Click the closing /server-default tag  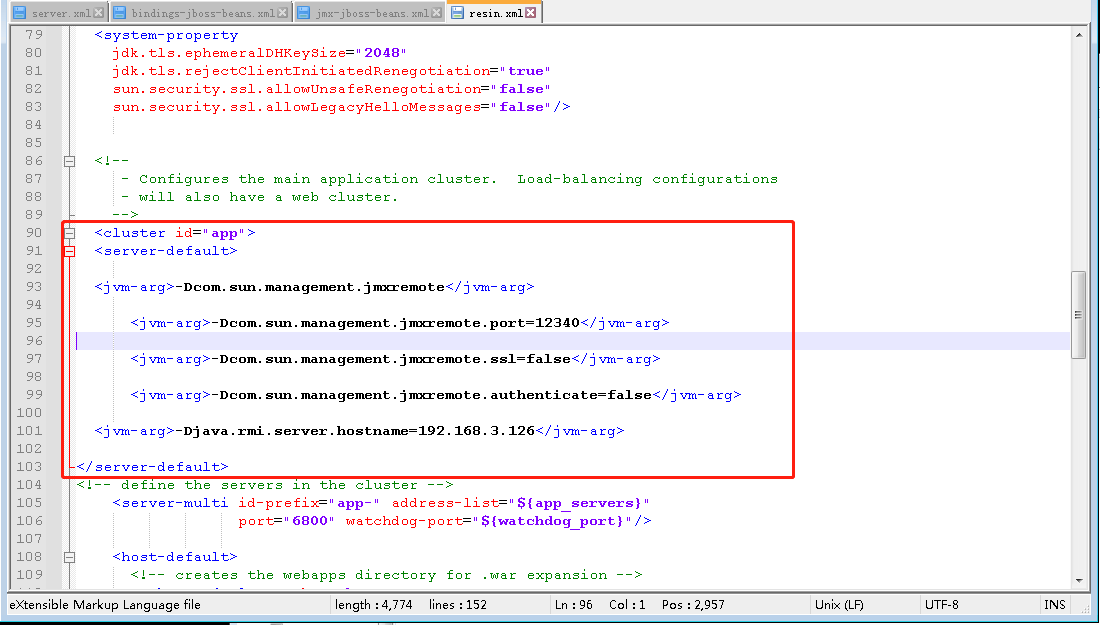coord(152,467)
